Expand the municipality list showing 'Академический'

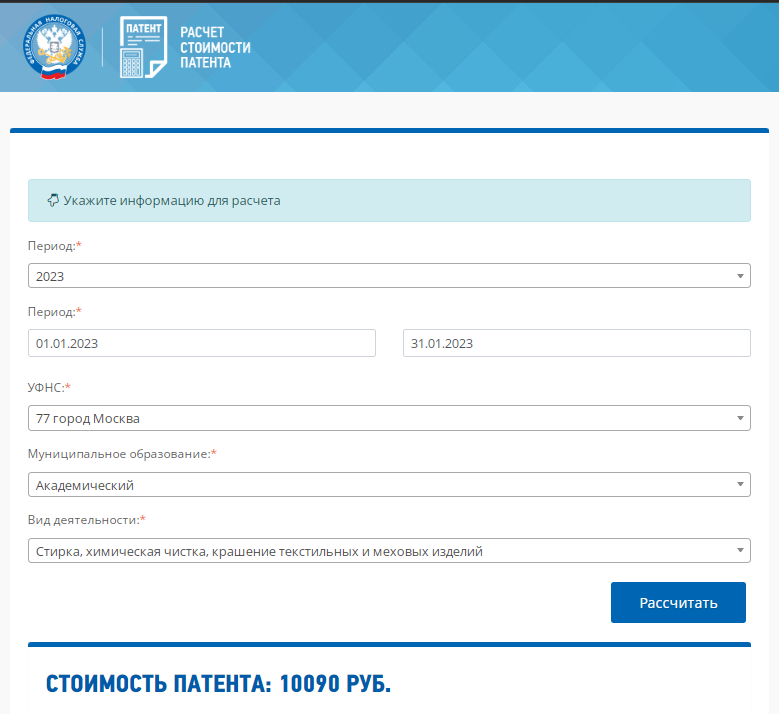pyautogui.click(x=380, y=485)
